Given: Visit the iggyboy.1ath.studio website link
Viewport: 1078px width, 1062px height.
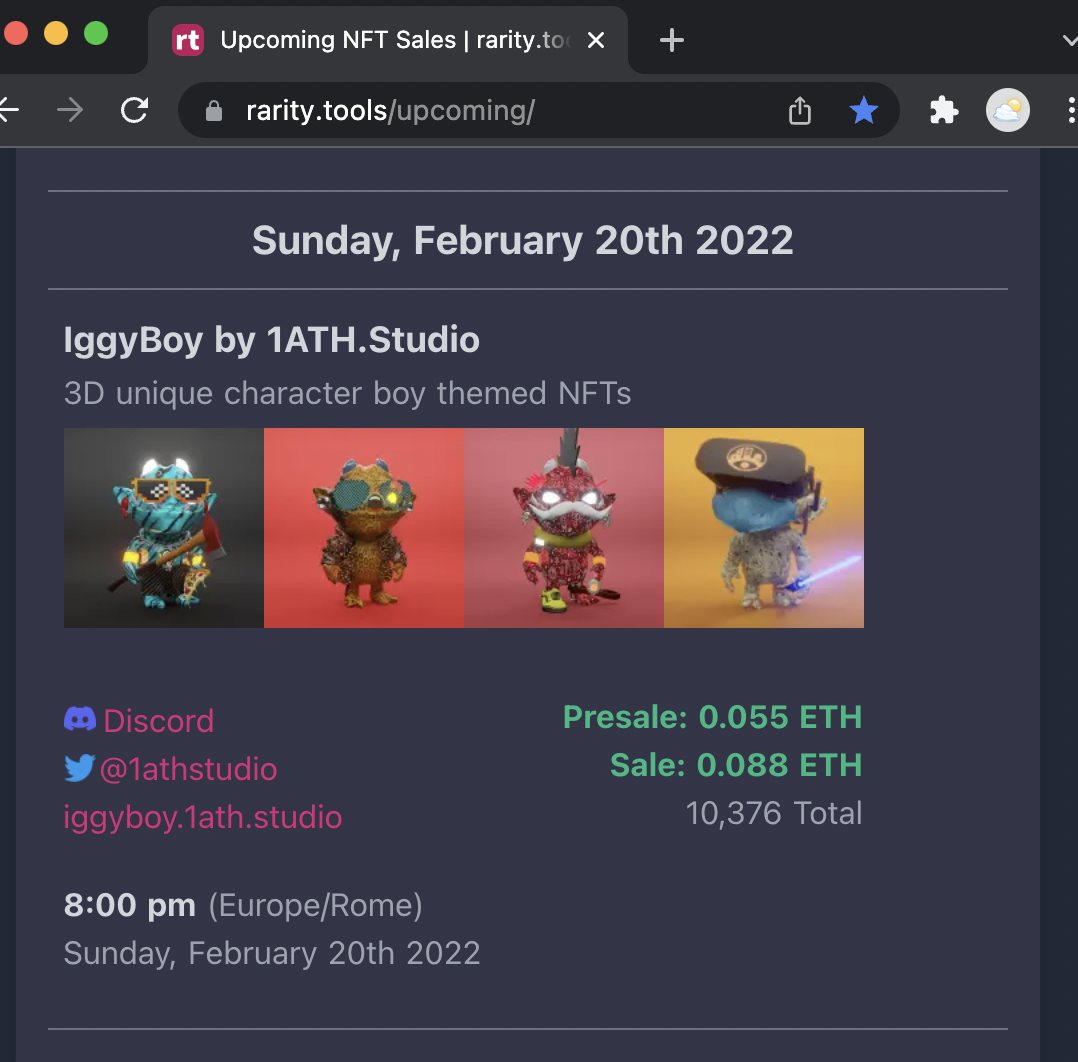Looking at the screenshot, I should [203, 817].
